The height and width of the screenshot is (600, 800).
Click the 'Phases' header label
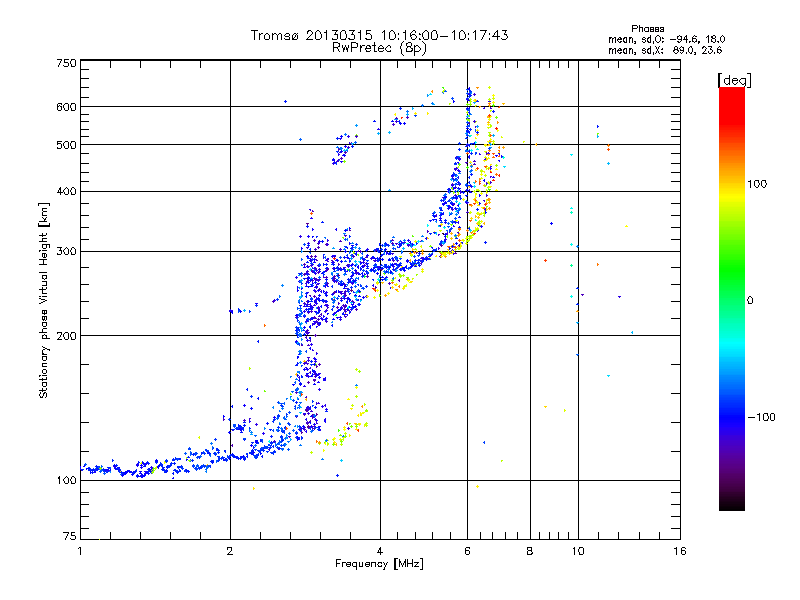point(647,29)
